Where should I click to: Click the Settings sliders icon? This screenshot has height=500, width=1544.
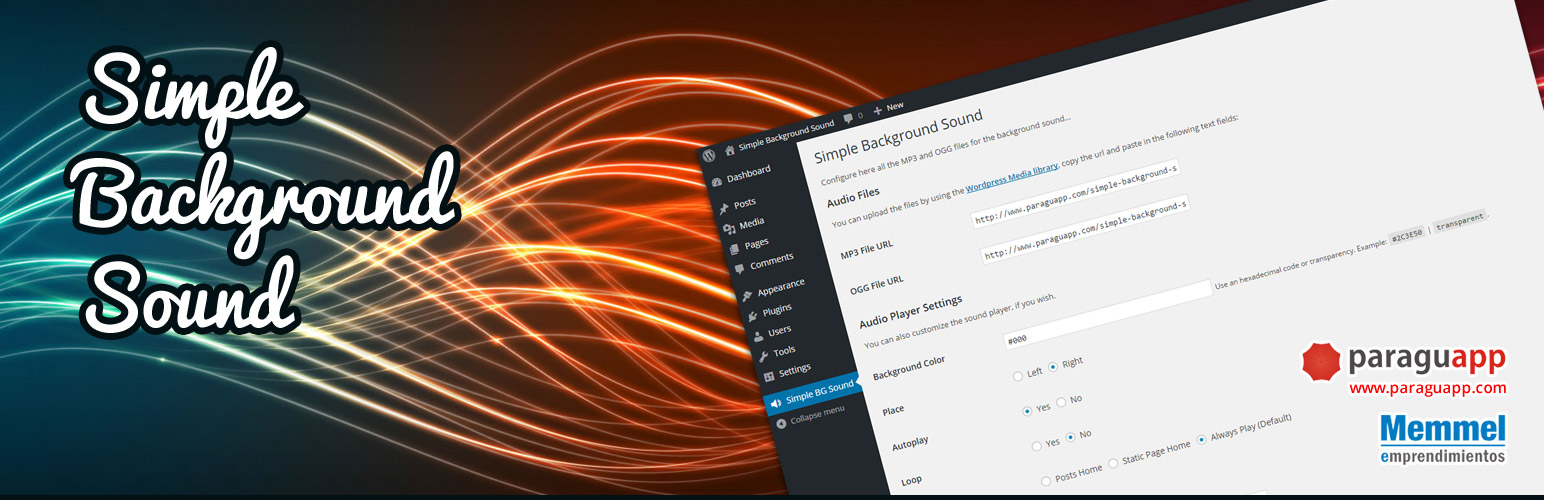click(x=769, y=377)
